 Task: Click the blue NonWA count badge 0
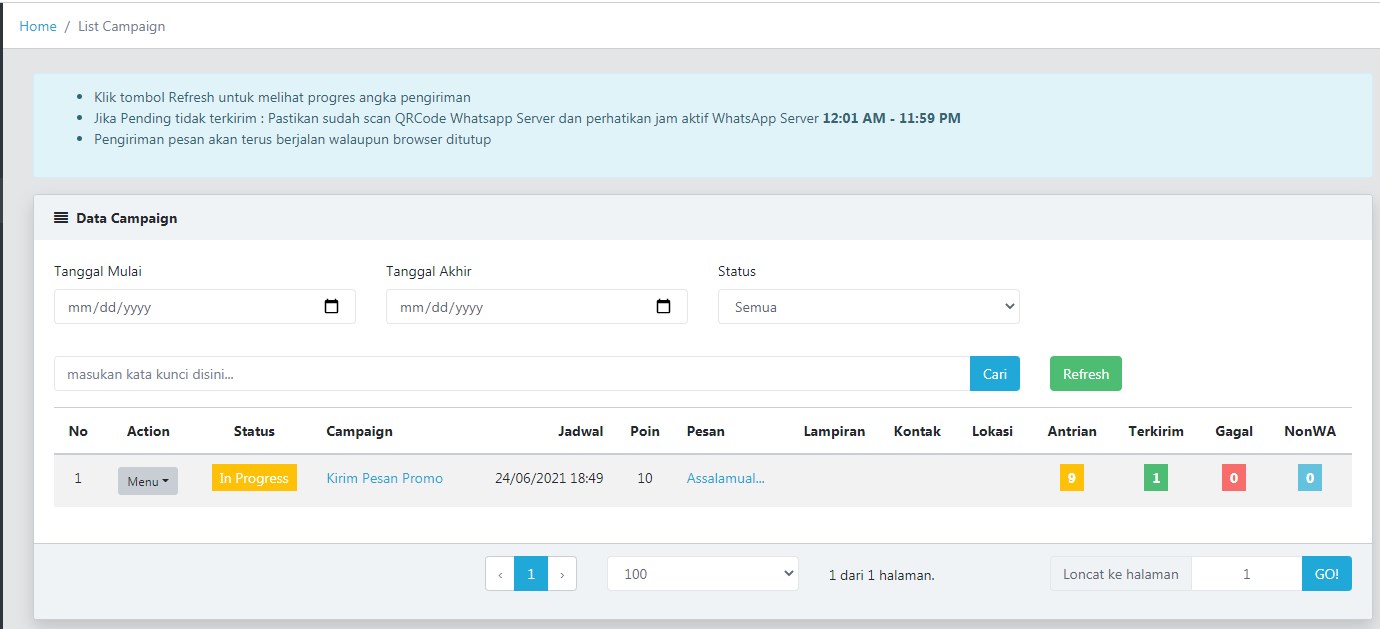click(x=1310, y=478)
